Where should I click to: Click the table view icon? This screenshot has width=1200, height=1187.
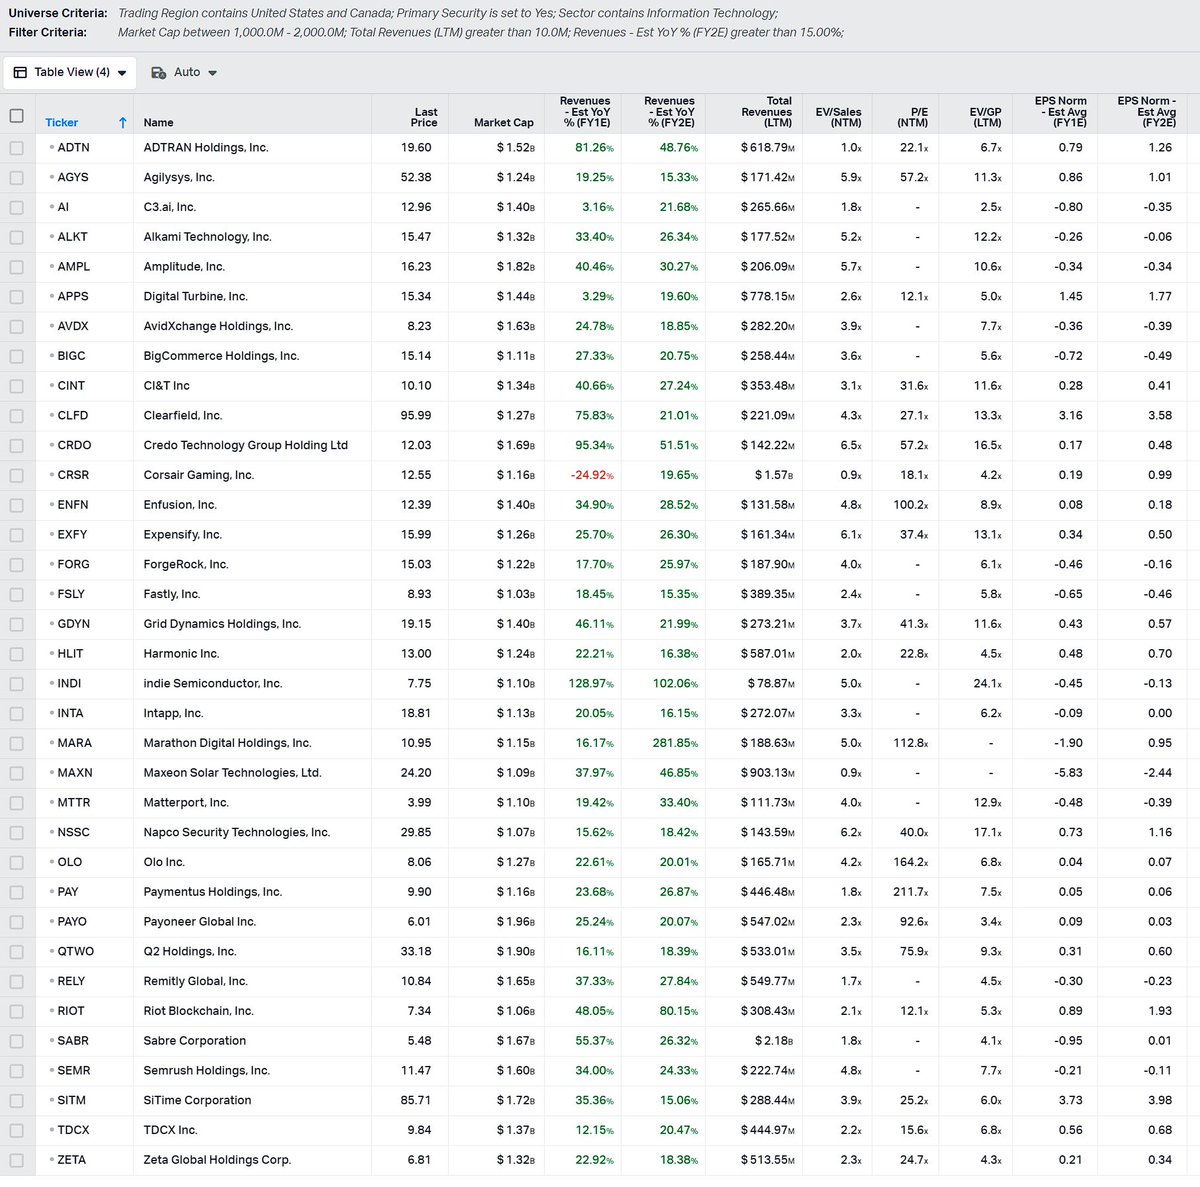21,72
